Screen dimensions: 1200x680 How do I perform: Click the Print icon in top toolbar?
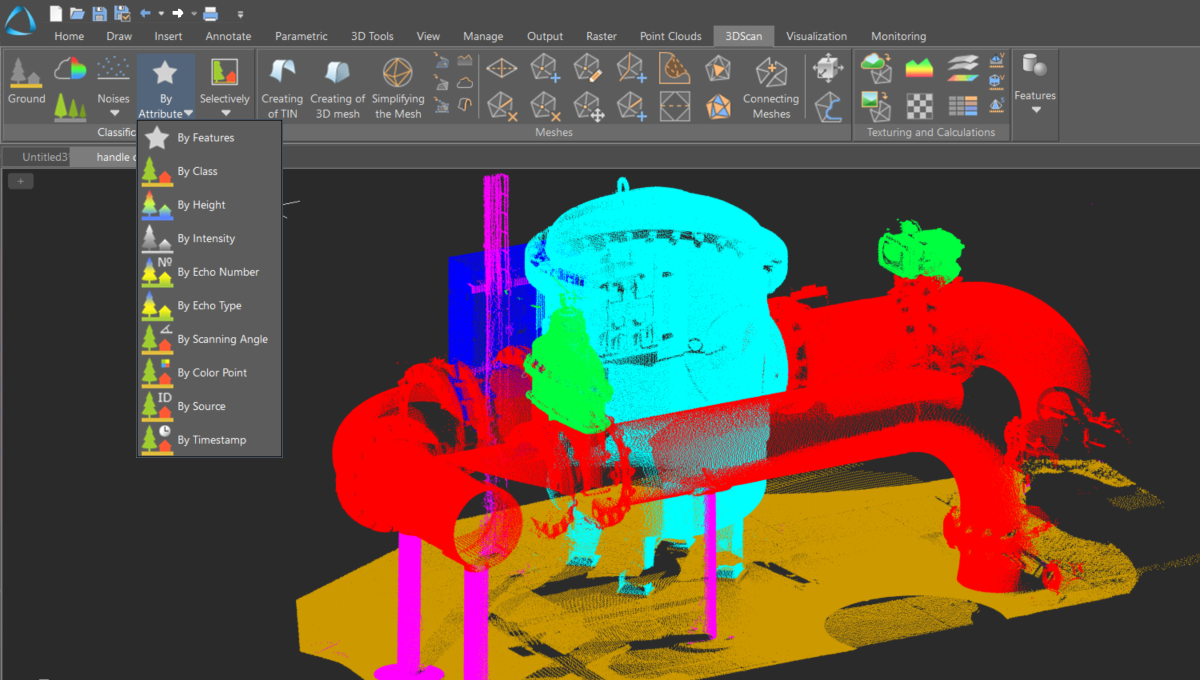click(210, 13)
